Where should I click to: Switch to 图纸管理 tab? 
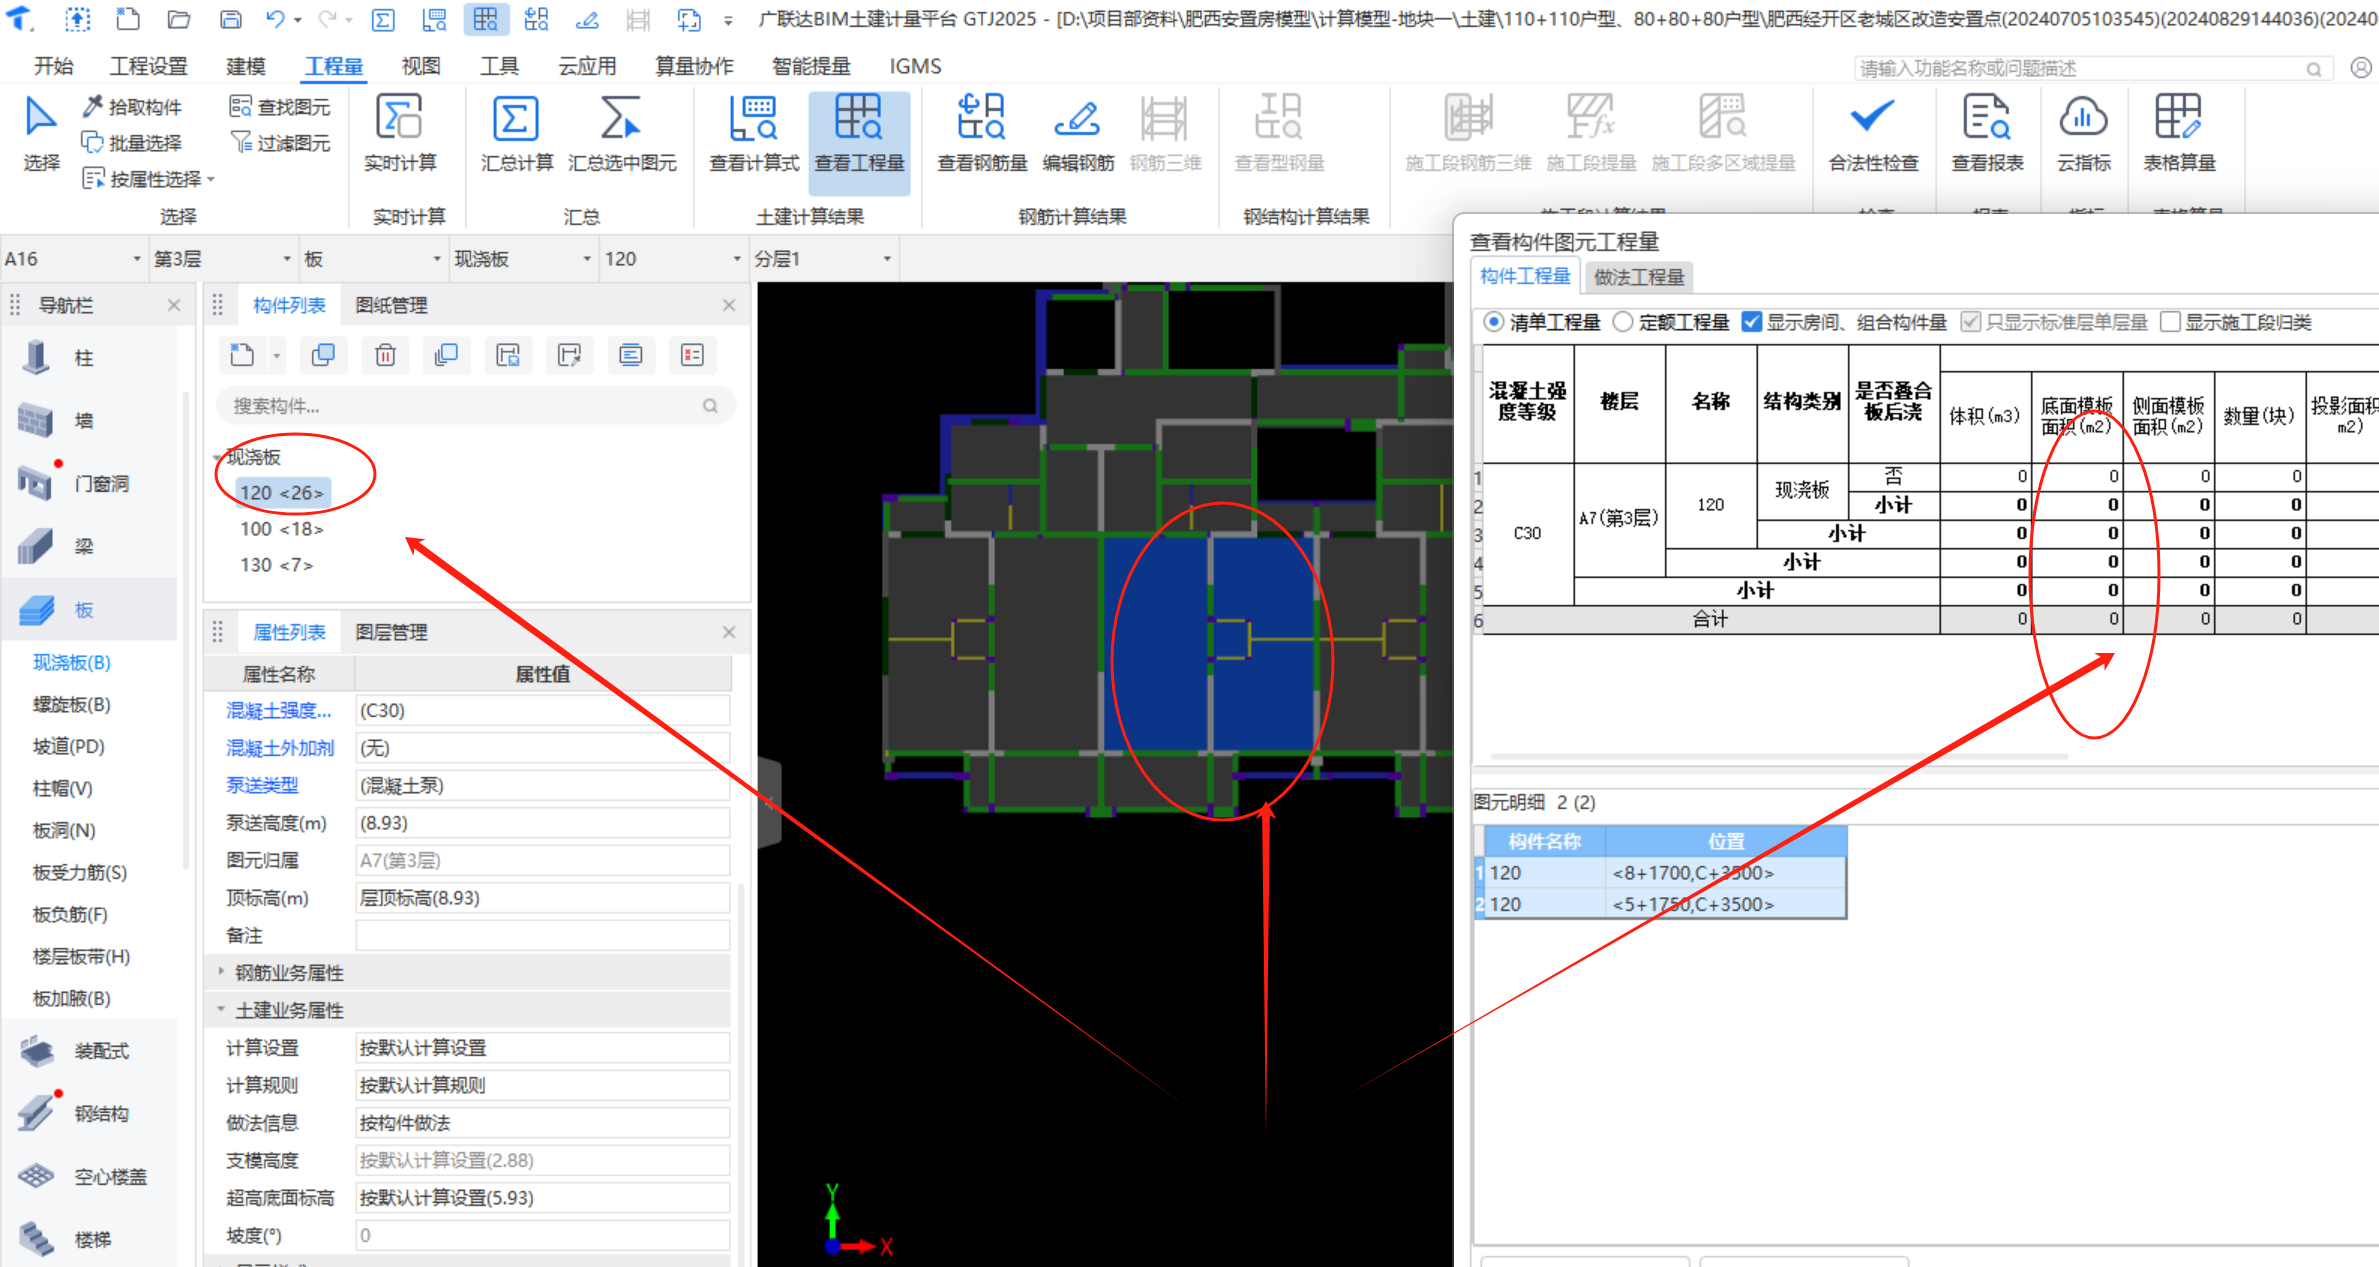391,305
